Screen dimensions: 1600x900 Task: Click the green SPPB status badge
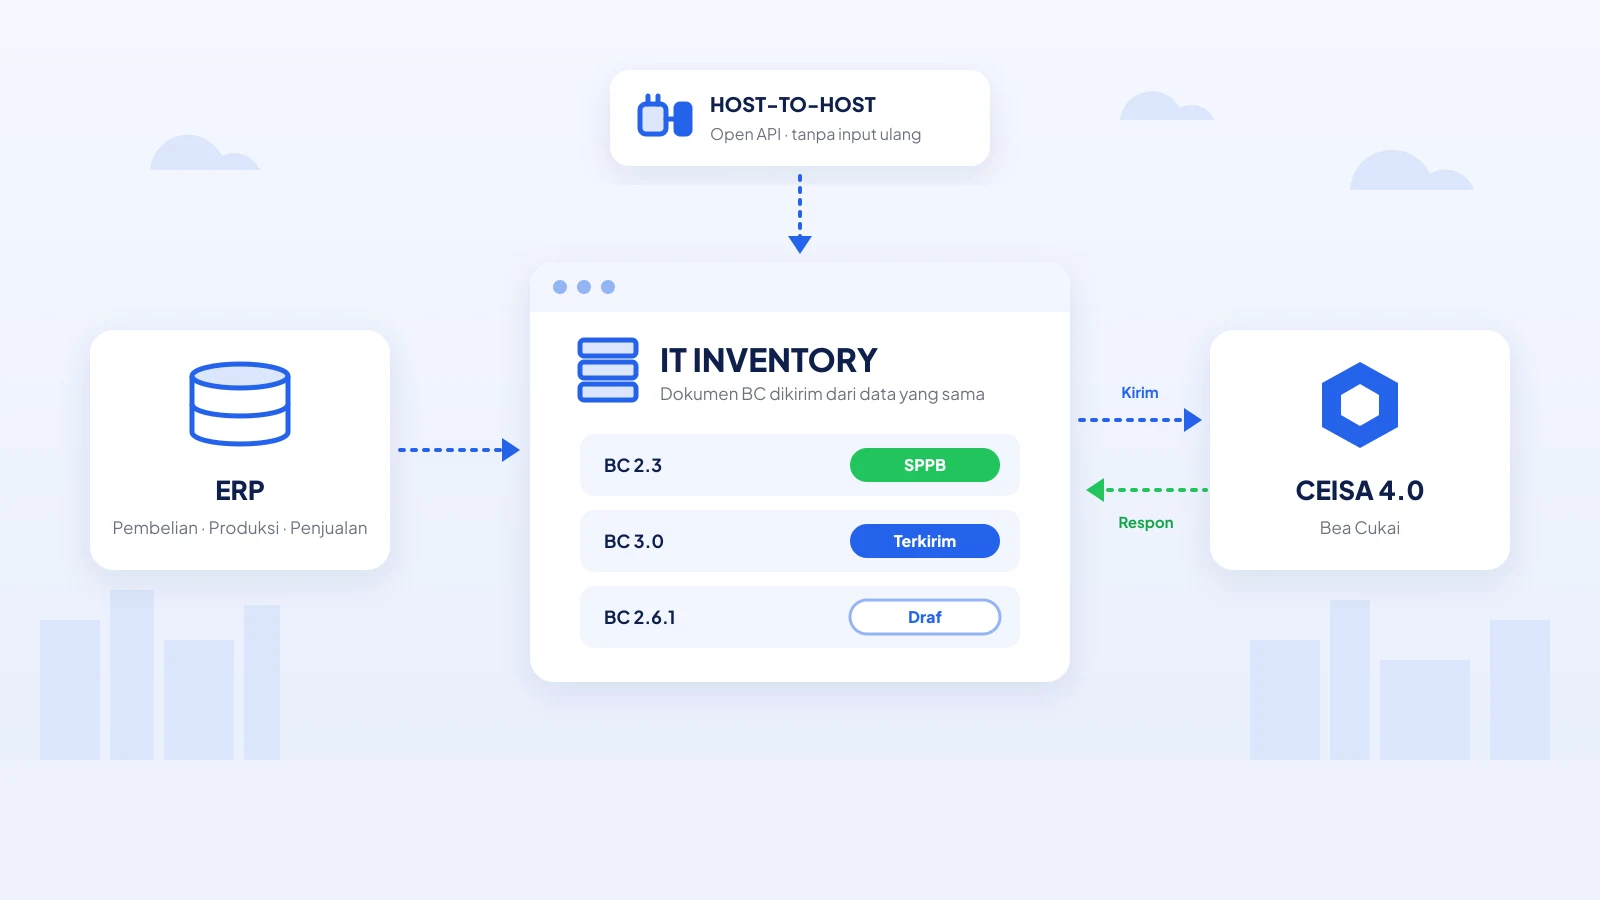pos(925,465)
